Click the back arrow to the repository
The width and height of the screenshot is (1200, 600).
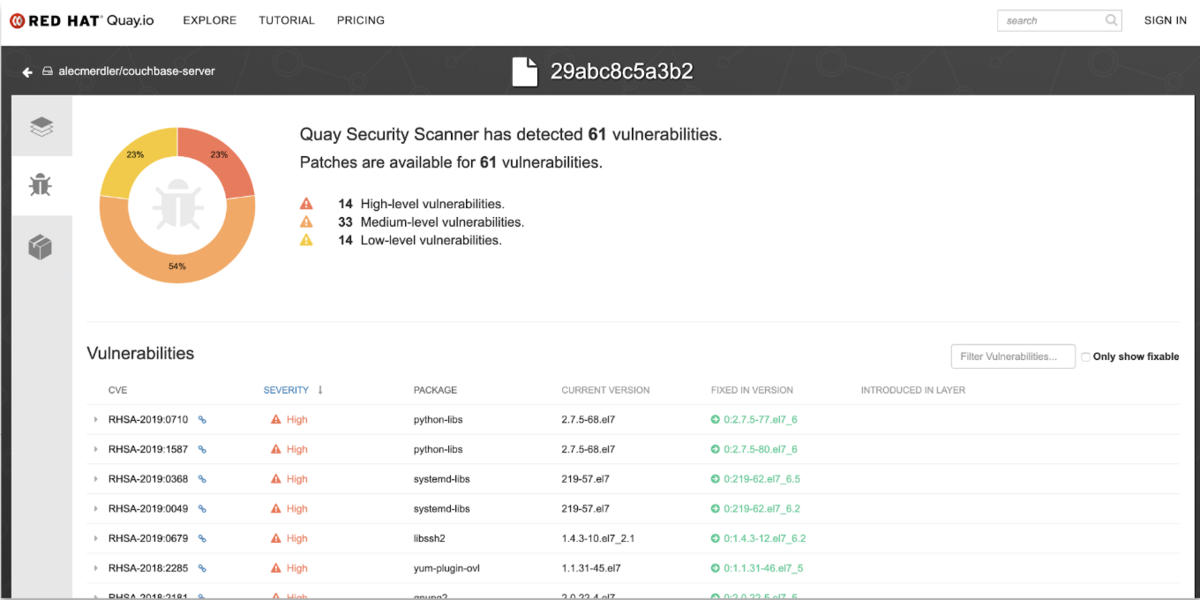point(28,72)
